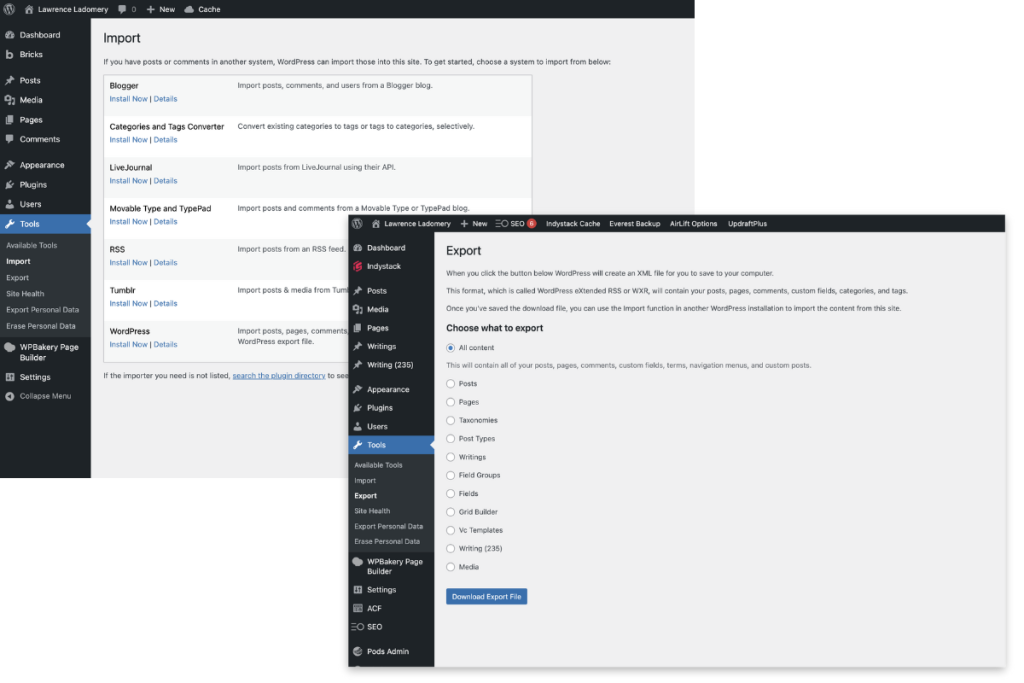The image size is (1024, 683).
Task: Click Pages icon in Import window sidebar
Action: (10, 119)
